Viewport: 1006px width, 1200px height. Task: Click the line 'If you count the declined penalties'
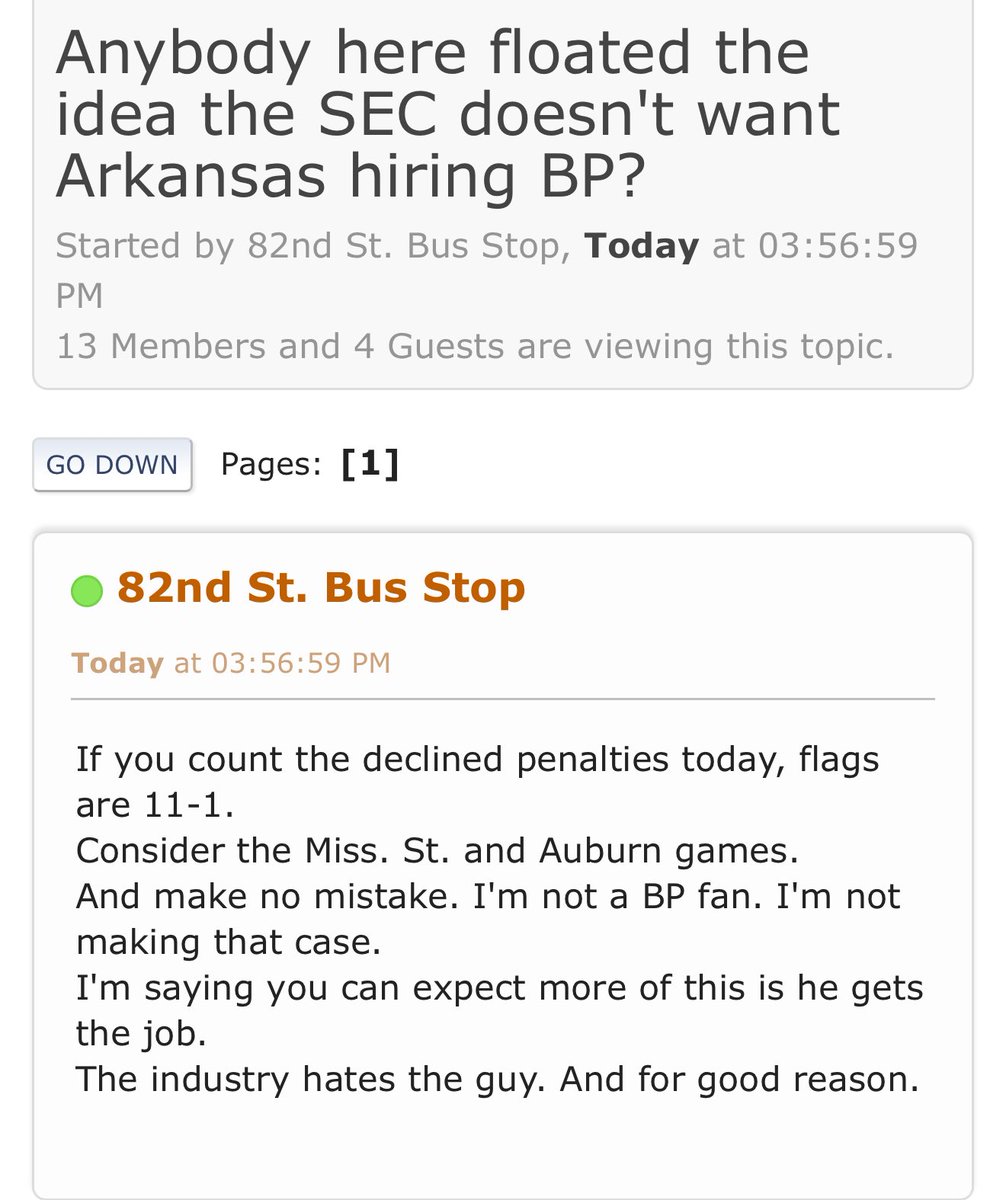pyautogui.click(x=477, y=759)
